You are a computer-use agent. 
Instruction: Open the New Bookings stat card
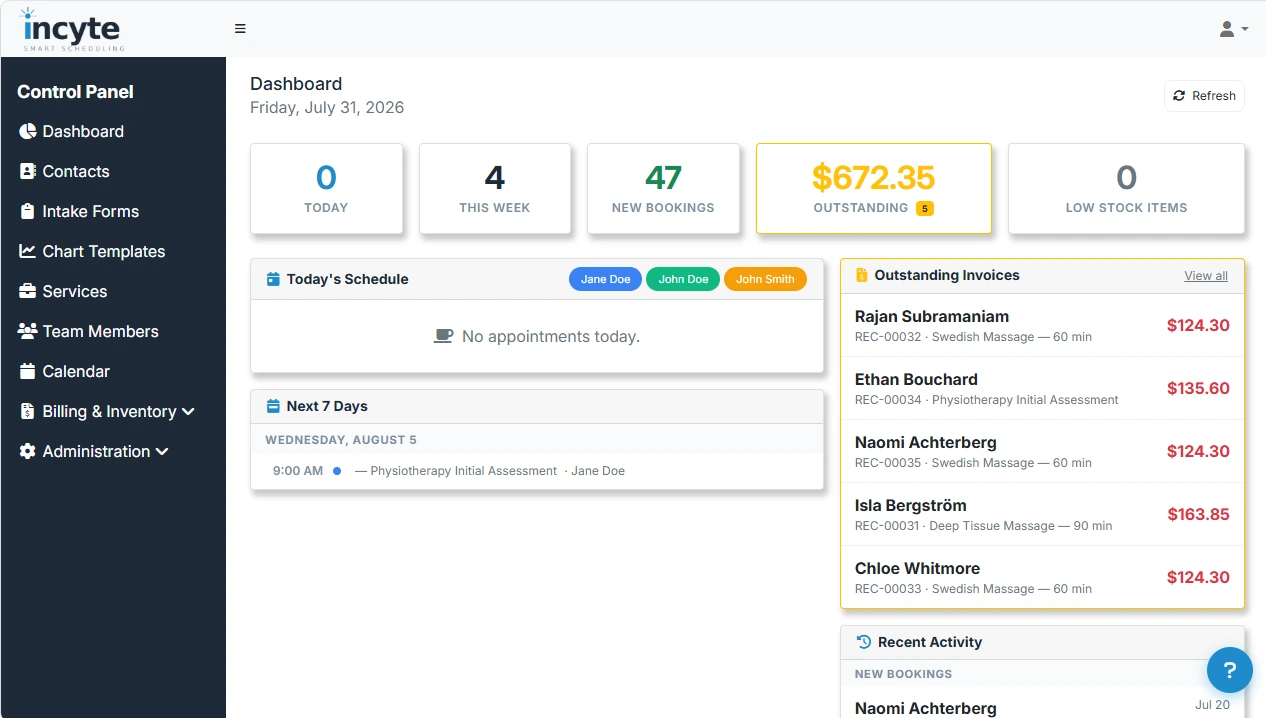pyautogui.click(x=663, y=189)
